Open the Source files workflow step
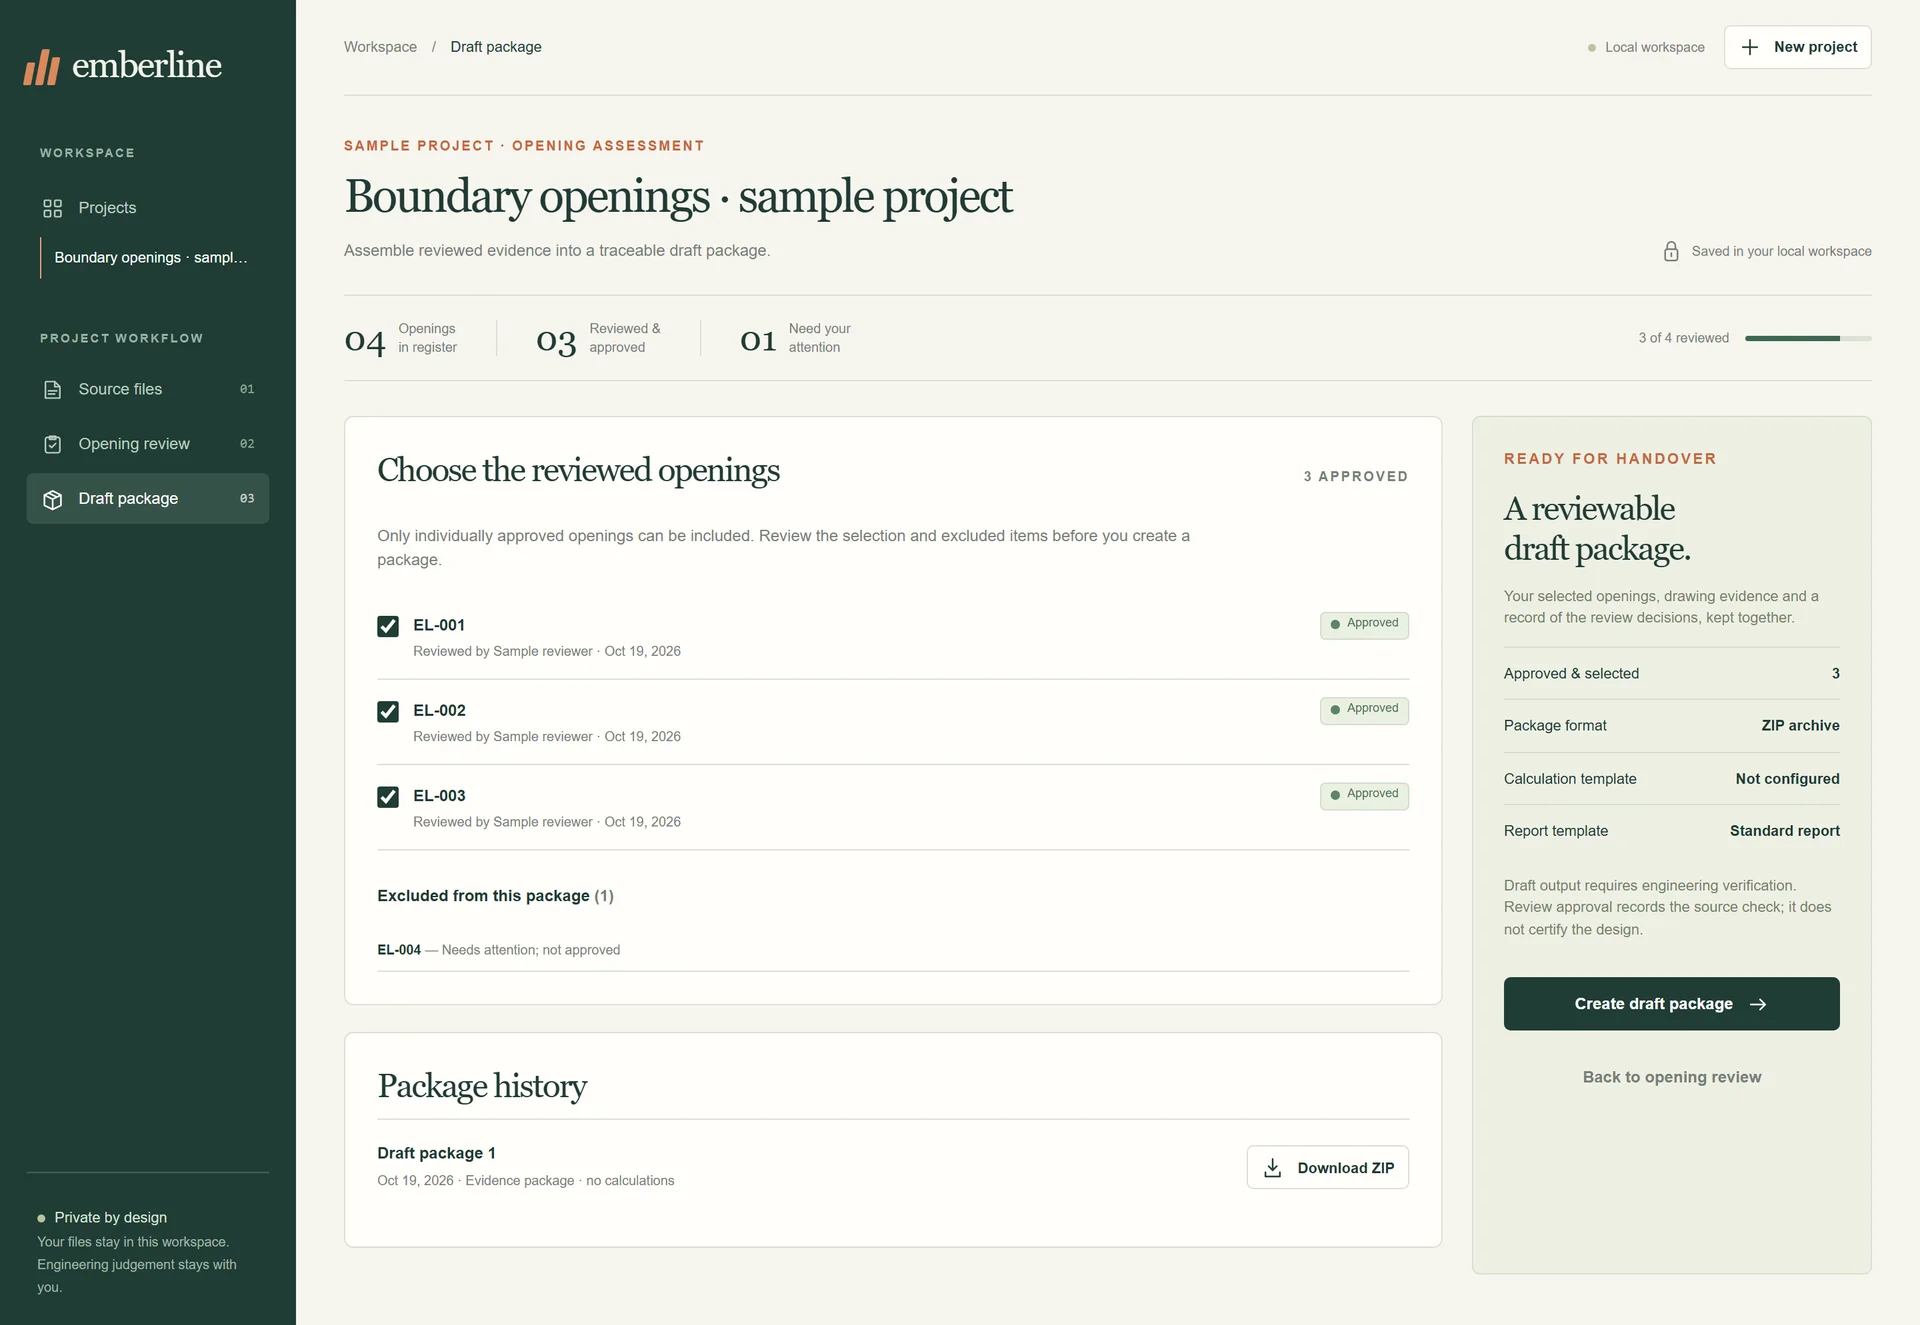 coord(148,389)
